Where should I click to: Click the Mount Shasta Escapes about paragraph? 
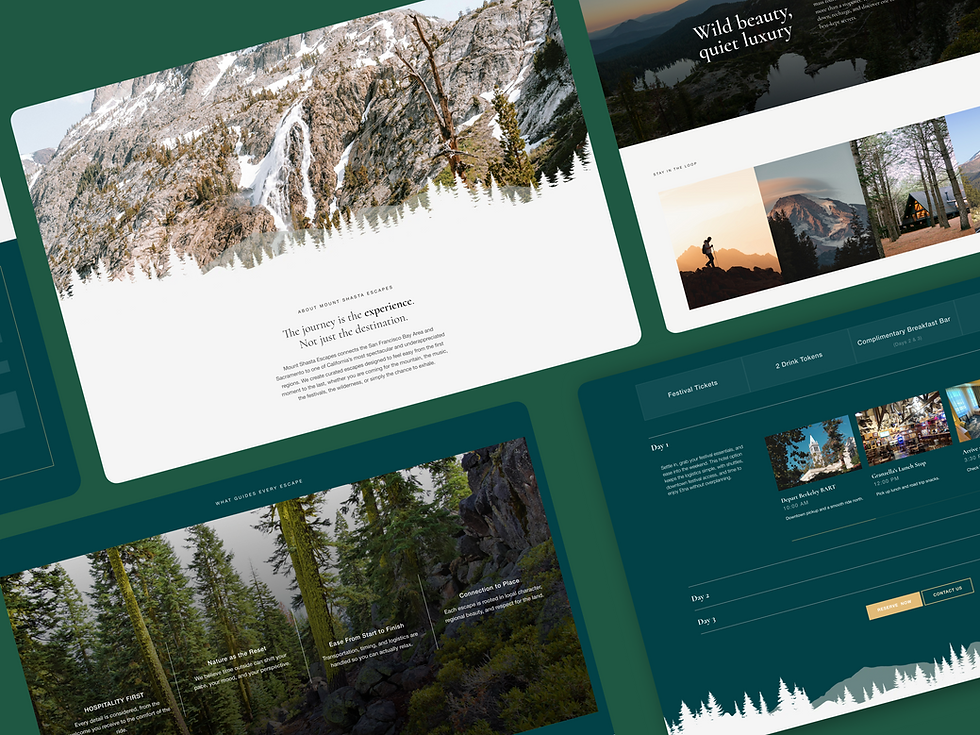click(x=362, y=363)
